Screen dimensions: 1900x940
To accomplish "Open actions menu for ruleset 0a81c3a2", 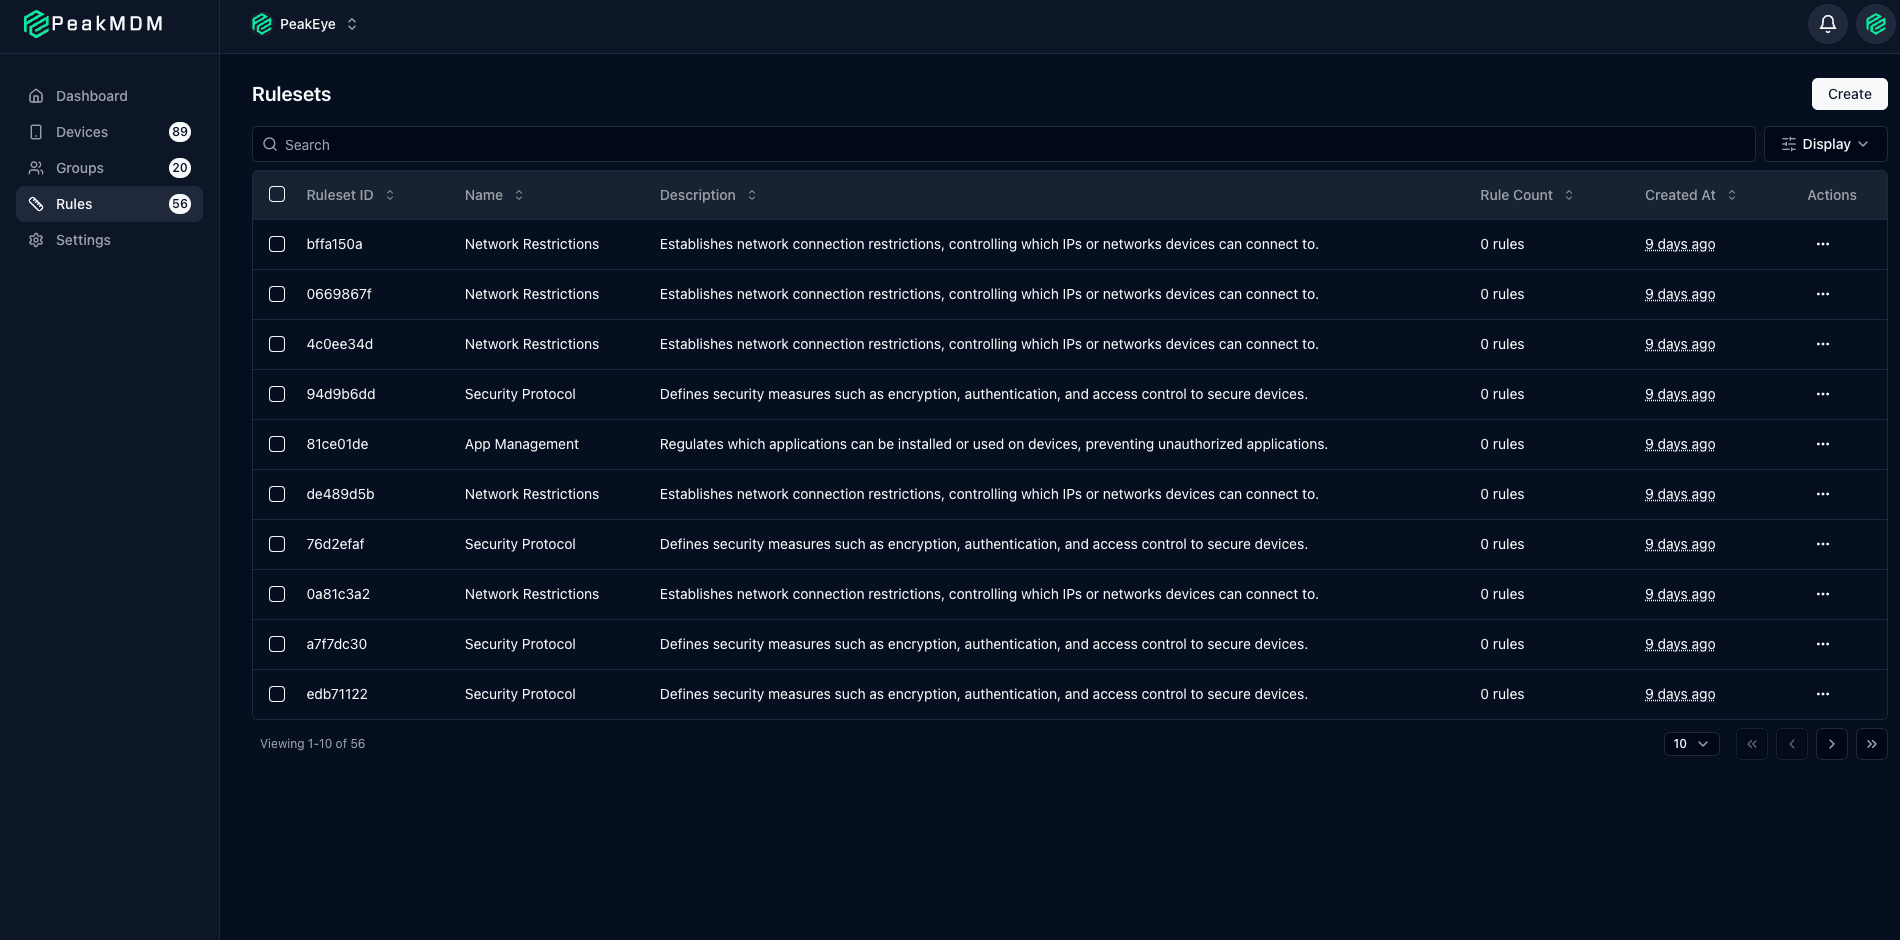I will click(1823, 594).
